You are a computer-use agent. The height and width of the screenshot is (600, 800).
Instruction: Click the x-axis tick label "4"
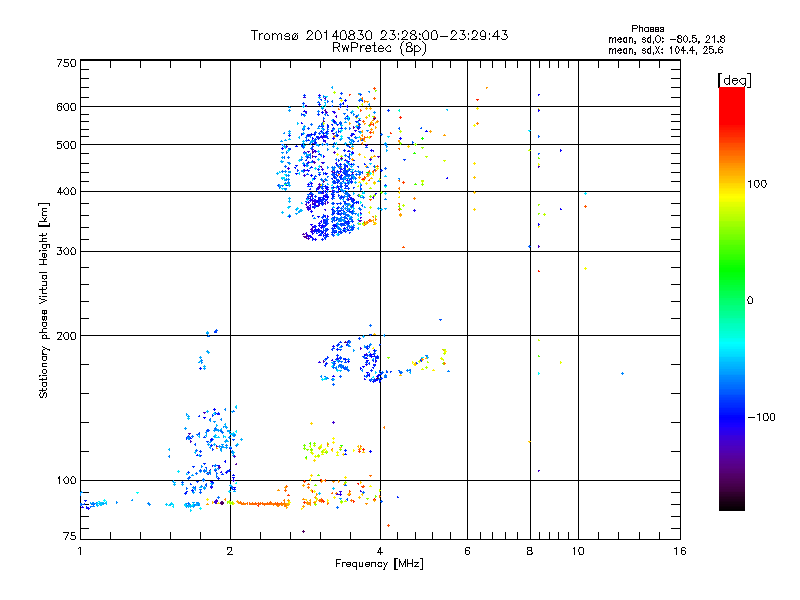tap(380, 551)
